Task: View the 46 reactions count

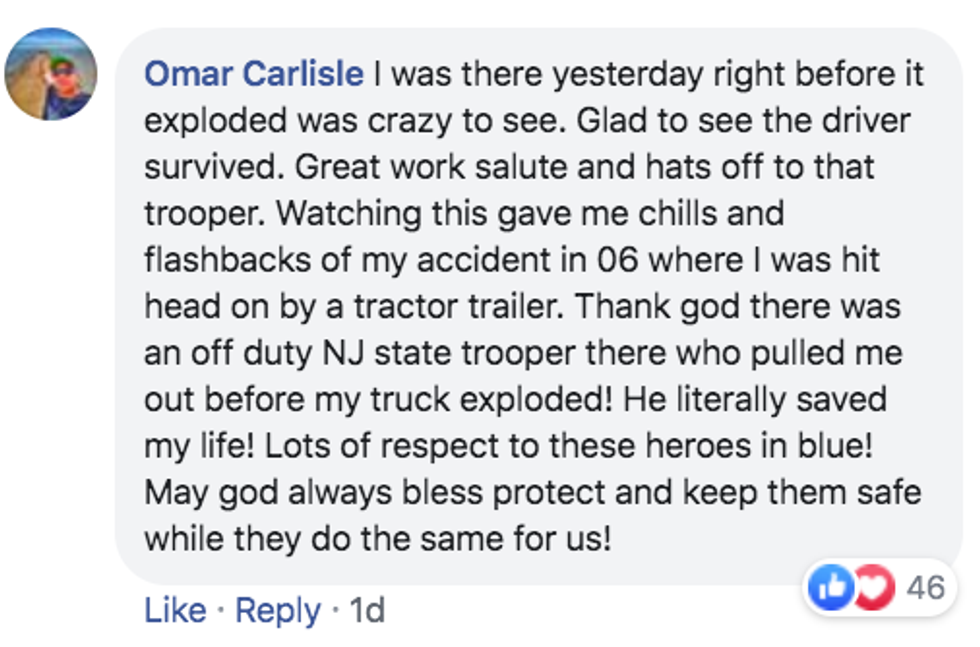Action: pos(925,587)
